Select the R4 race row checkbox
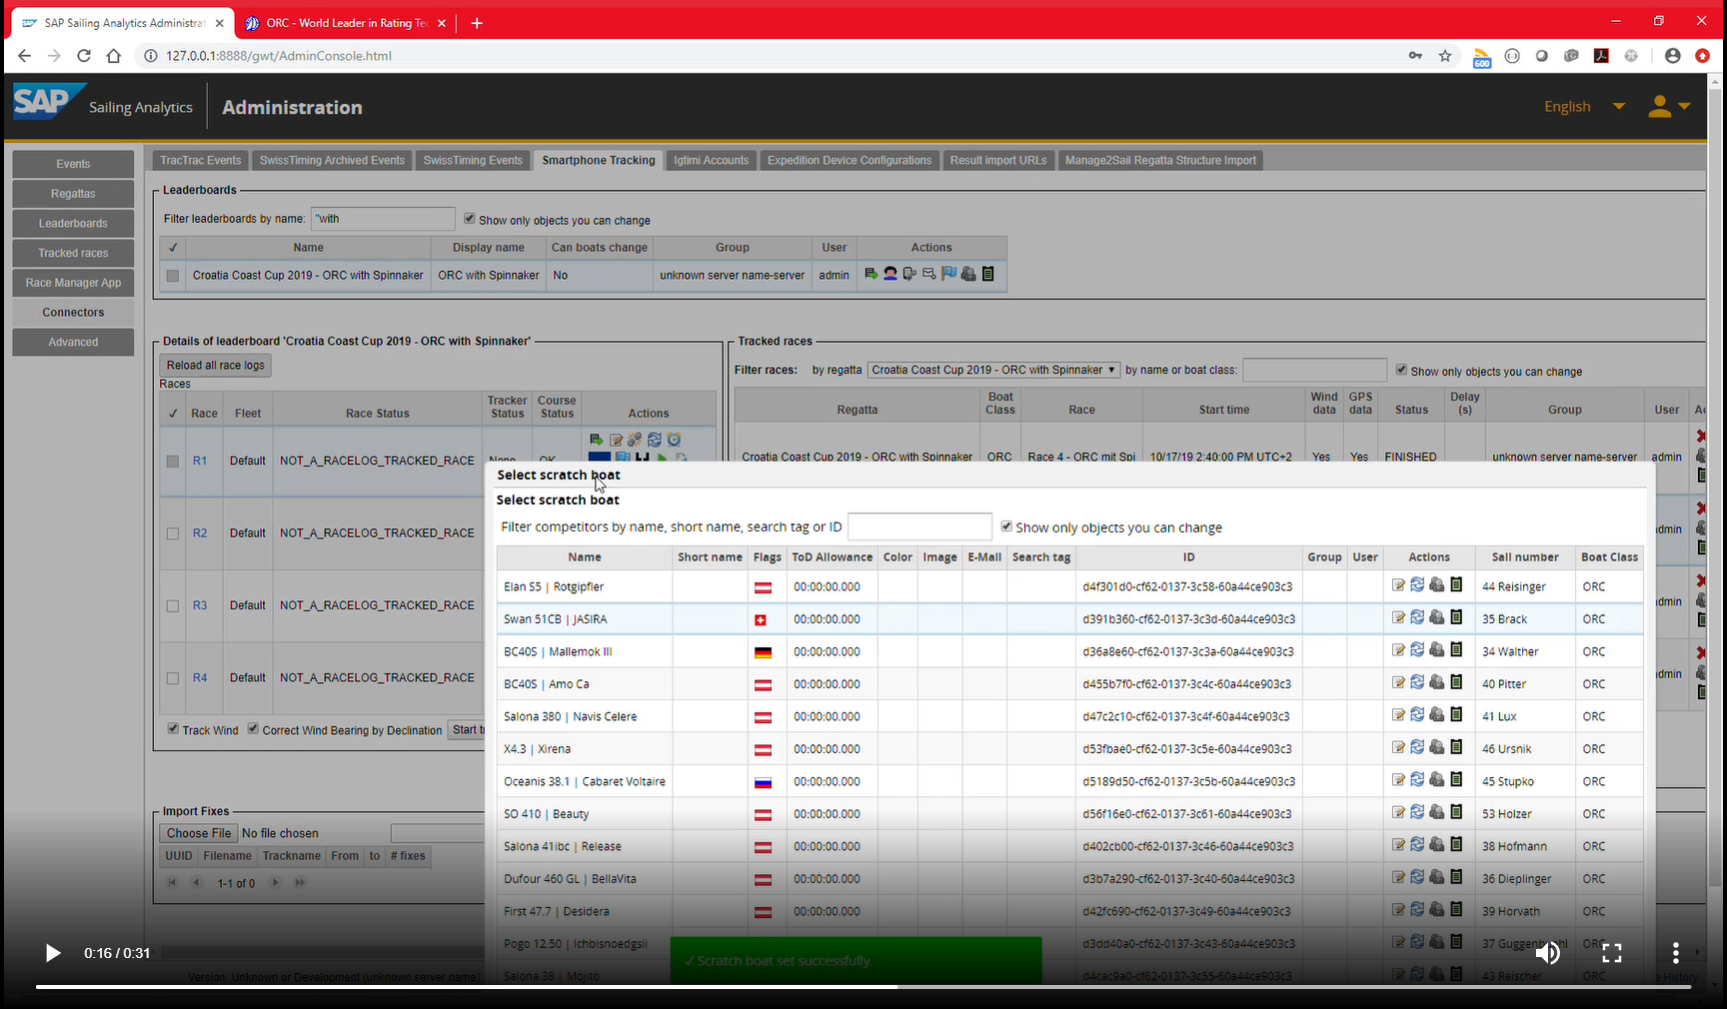This screenshot has height=1009, width=1727. pos(173,678)
